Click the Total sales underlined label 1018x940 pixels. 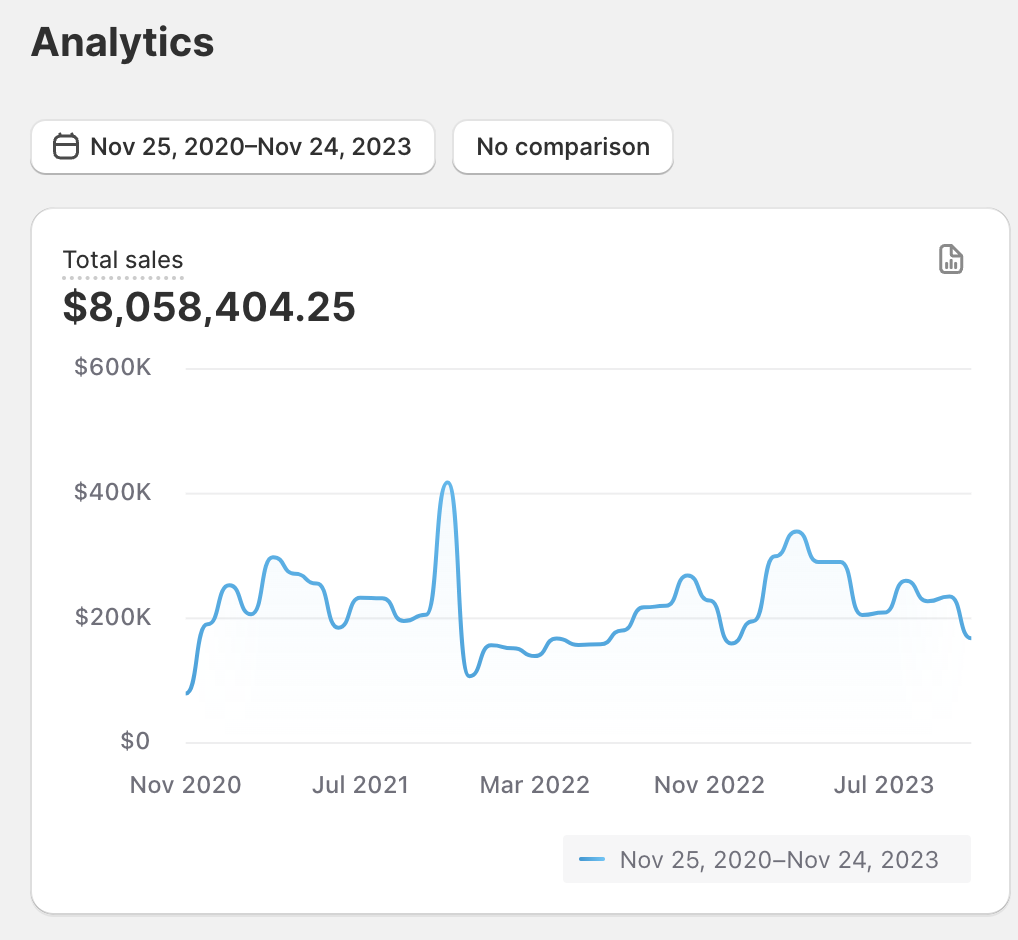(123, 261)
